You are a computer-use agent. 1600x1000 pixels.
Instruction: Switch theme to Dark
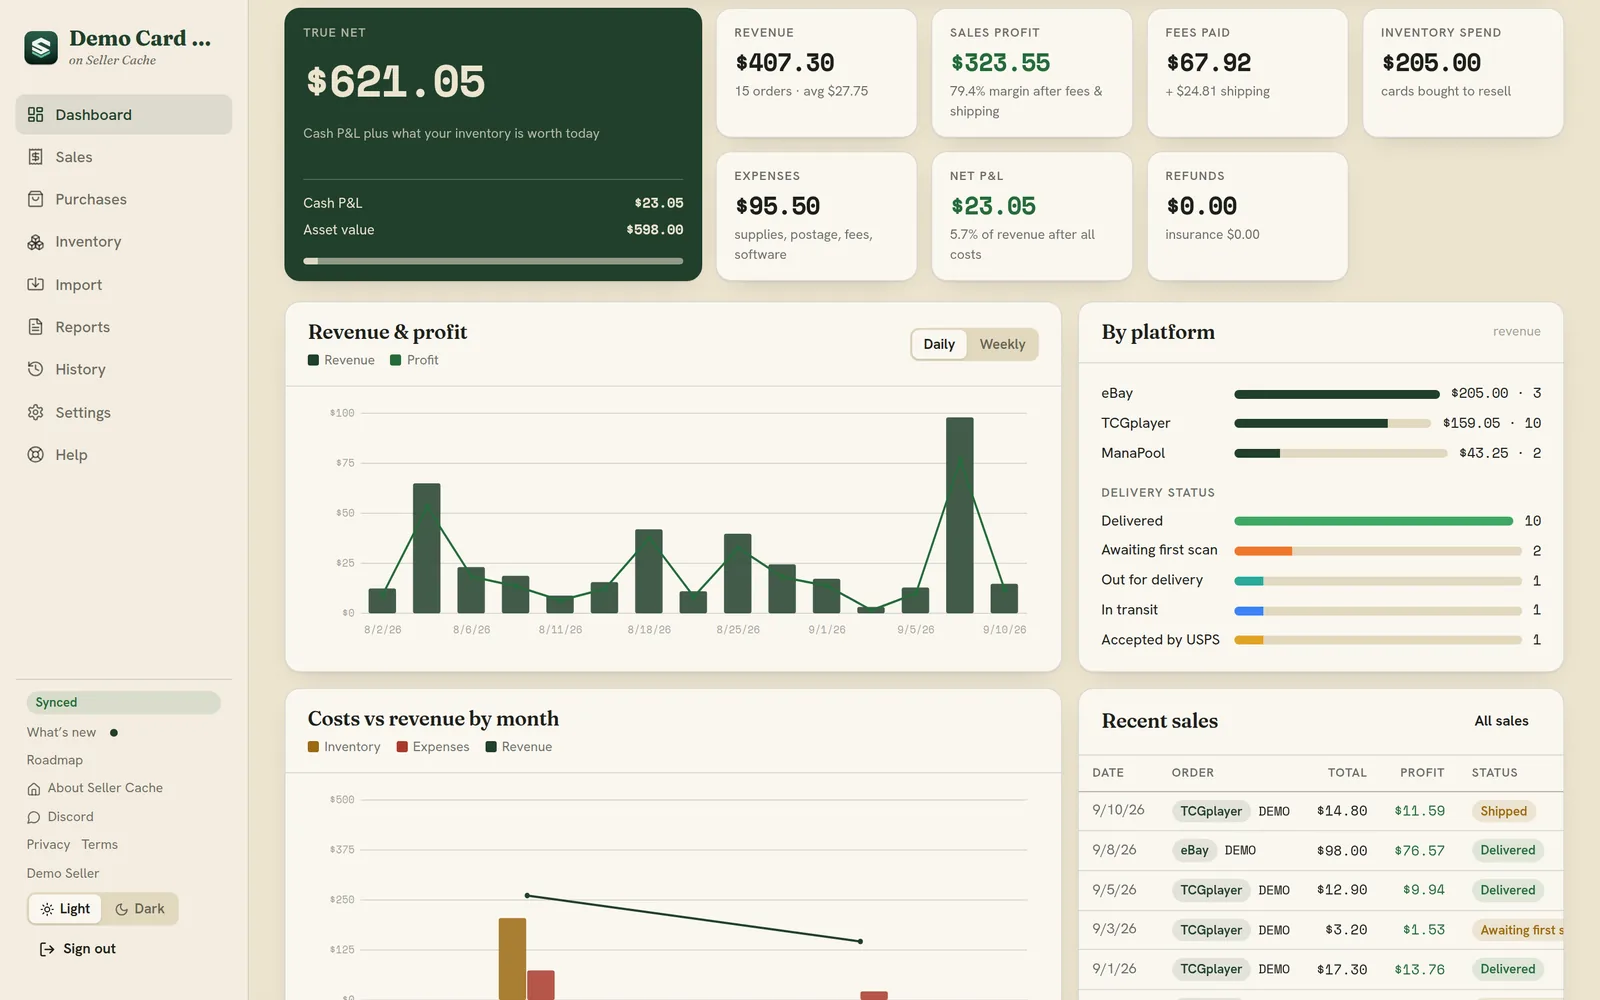point(140,909)
